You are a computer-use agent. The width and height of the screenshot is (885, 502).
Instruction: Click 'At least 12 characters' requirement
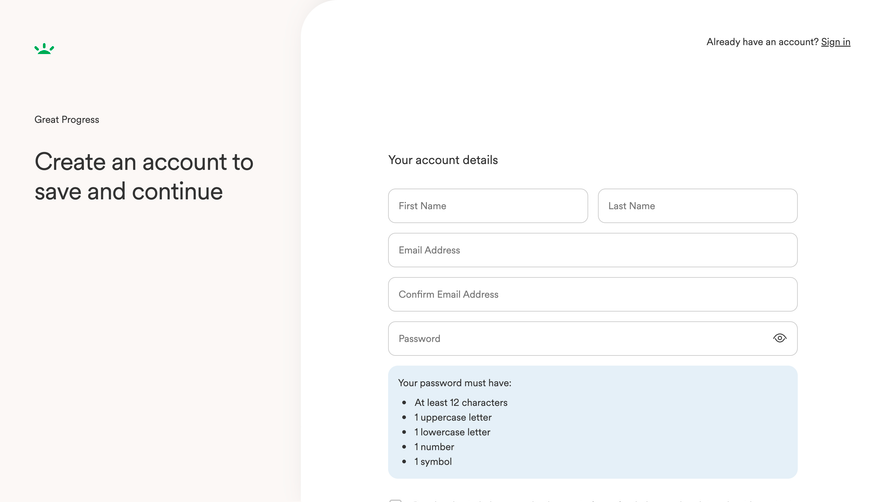coord(461,403)
